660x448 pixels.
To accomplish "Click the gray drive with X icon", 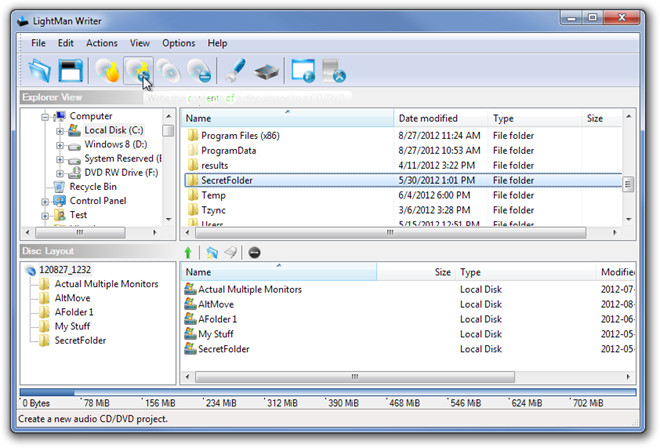I will (x=333, y=71).
